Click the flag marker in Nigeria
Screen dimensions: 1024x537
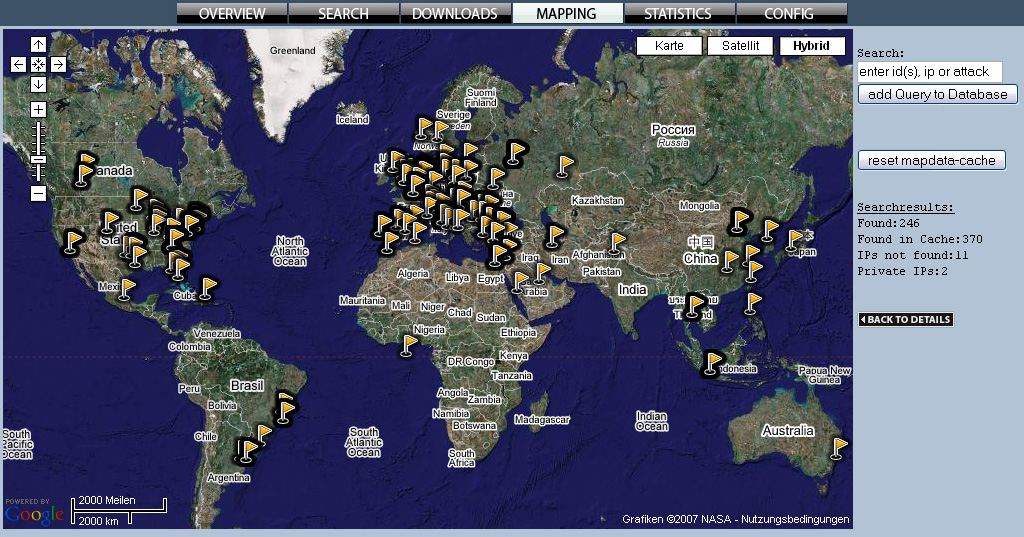(x=409, y=346)
